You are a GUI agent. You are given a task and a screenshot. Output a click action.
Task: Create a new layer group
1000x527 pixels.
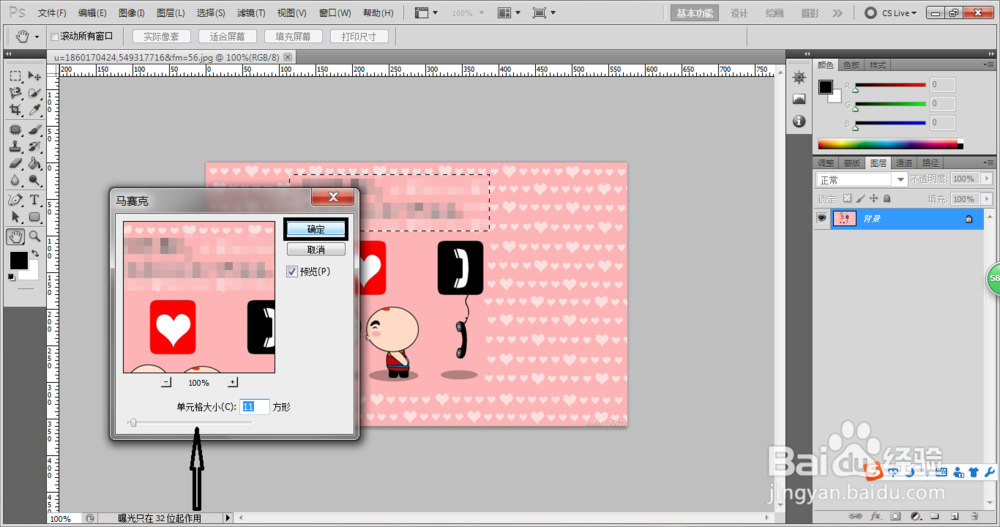coord(934,516)
